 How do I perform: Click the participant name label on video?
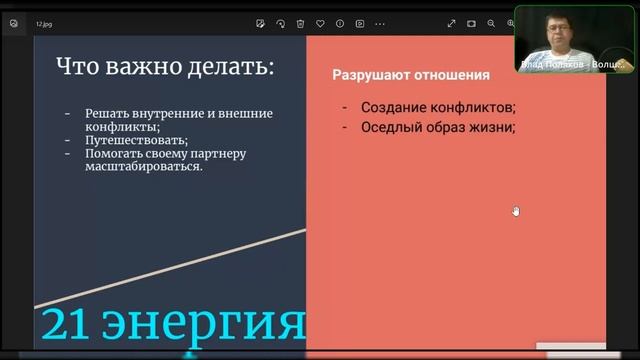[572, 64]
